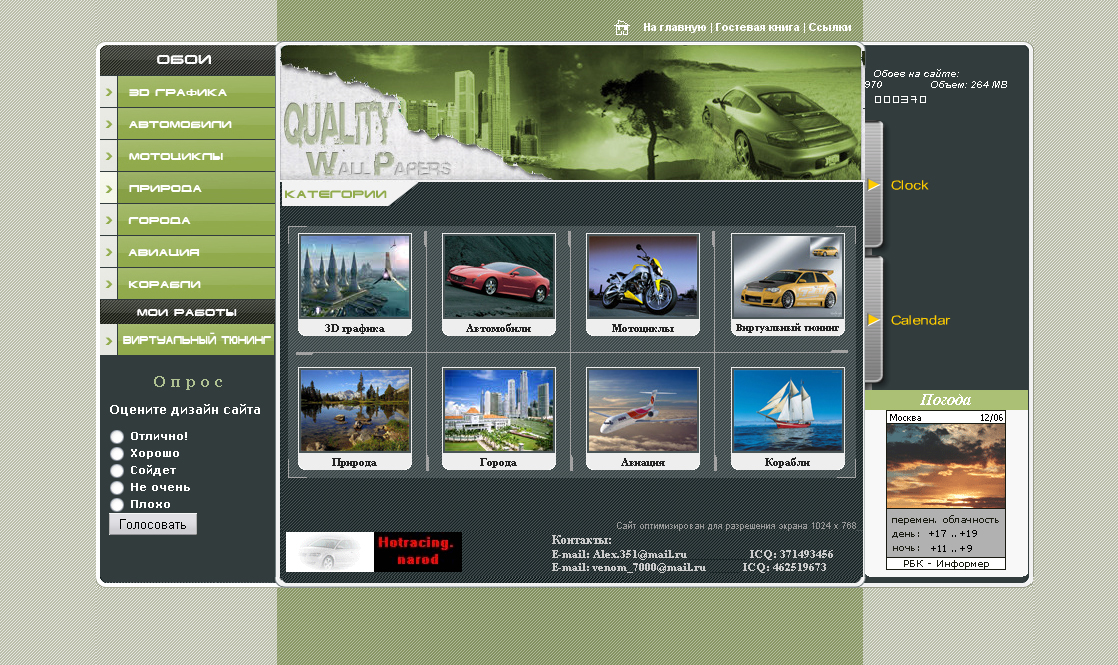Click the arrow icon next to АВТОМОБИЛИ
This screenshot has height=665, width=1118.
click(108, 124)
